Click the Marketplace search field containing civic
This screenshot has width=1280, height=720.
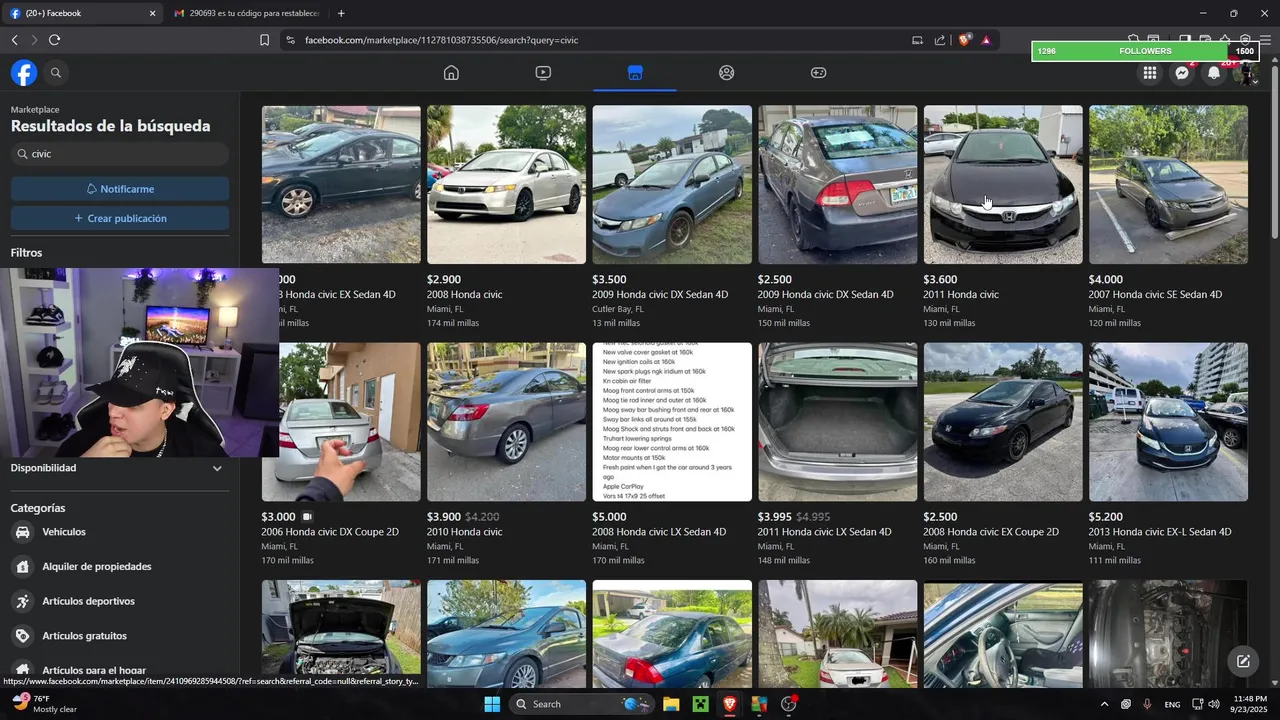pos(120,154)
